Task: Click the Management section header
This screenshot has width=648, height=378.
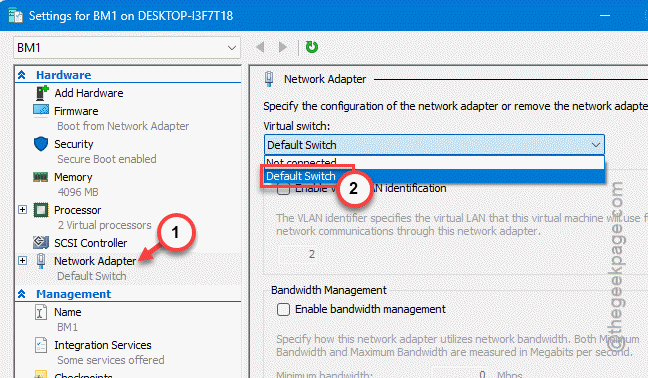Action: pos(74,294)
